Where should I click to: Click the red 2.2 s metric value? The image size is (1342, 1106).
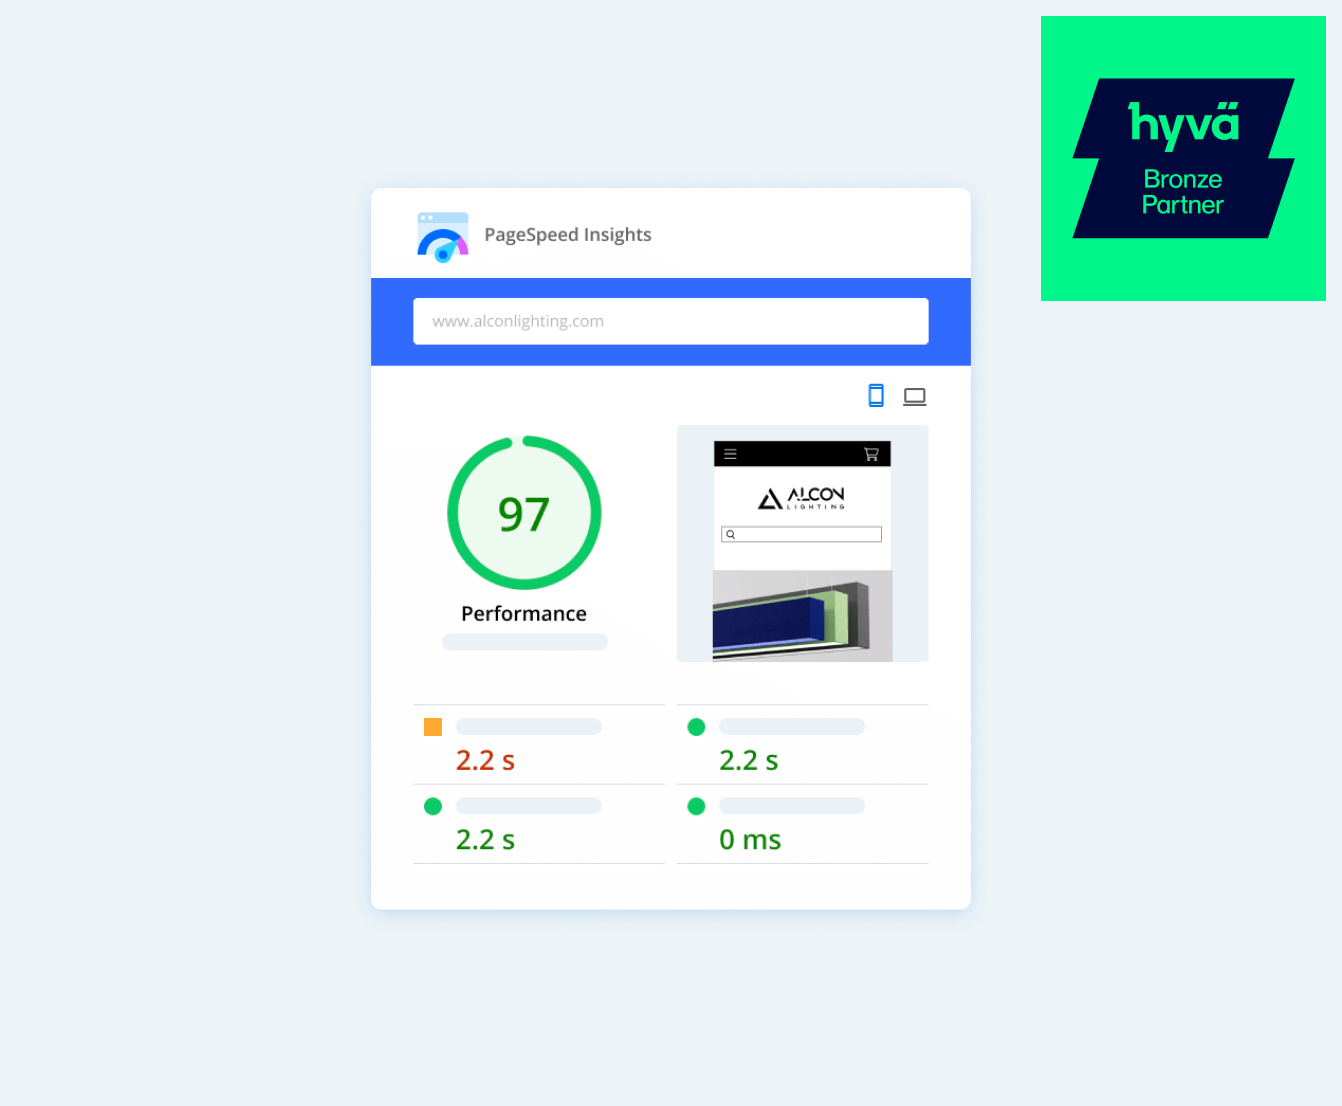[x=485, y=761]
